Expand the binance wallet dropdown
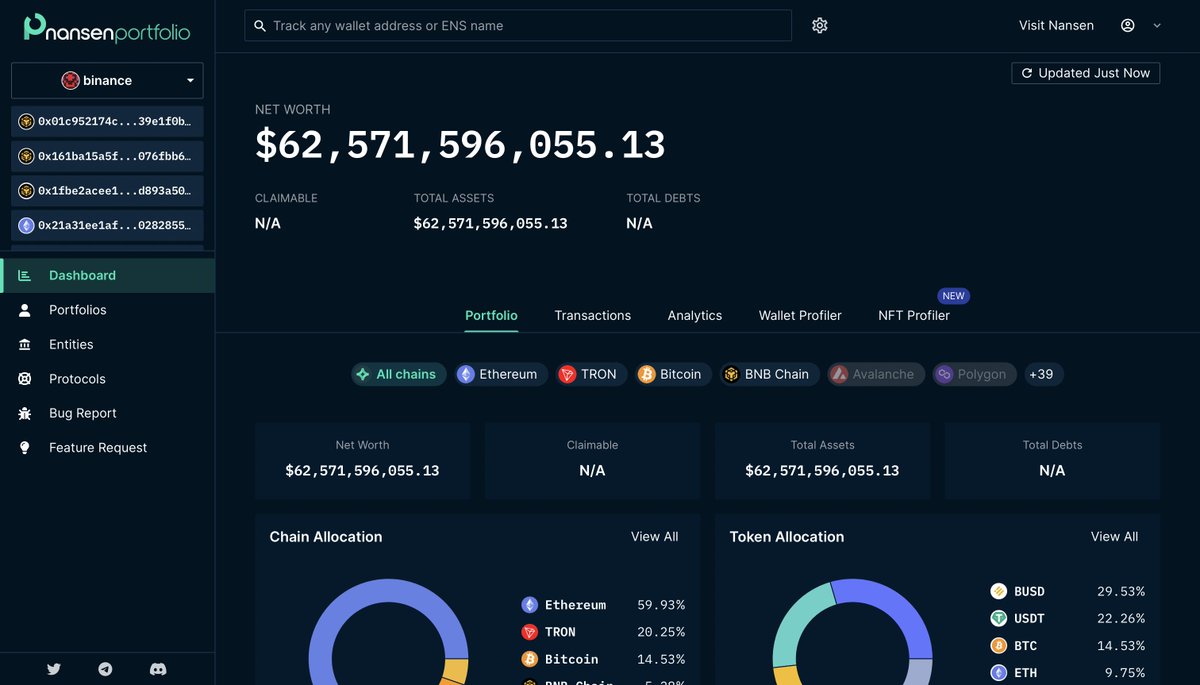 click(106, 80)
